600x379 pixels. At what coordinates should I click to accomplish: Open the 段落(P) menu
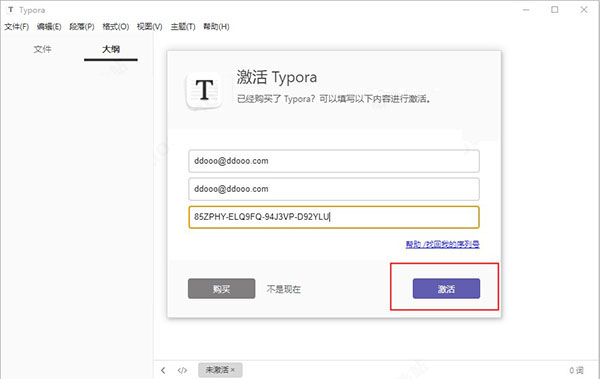82,27
